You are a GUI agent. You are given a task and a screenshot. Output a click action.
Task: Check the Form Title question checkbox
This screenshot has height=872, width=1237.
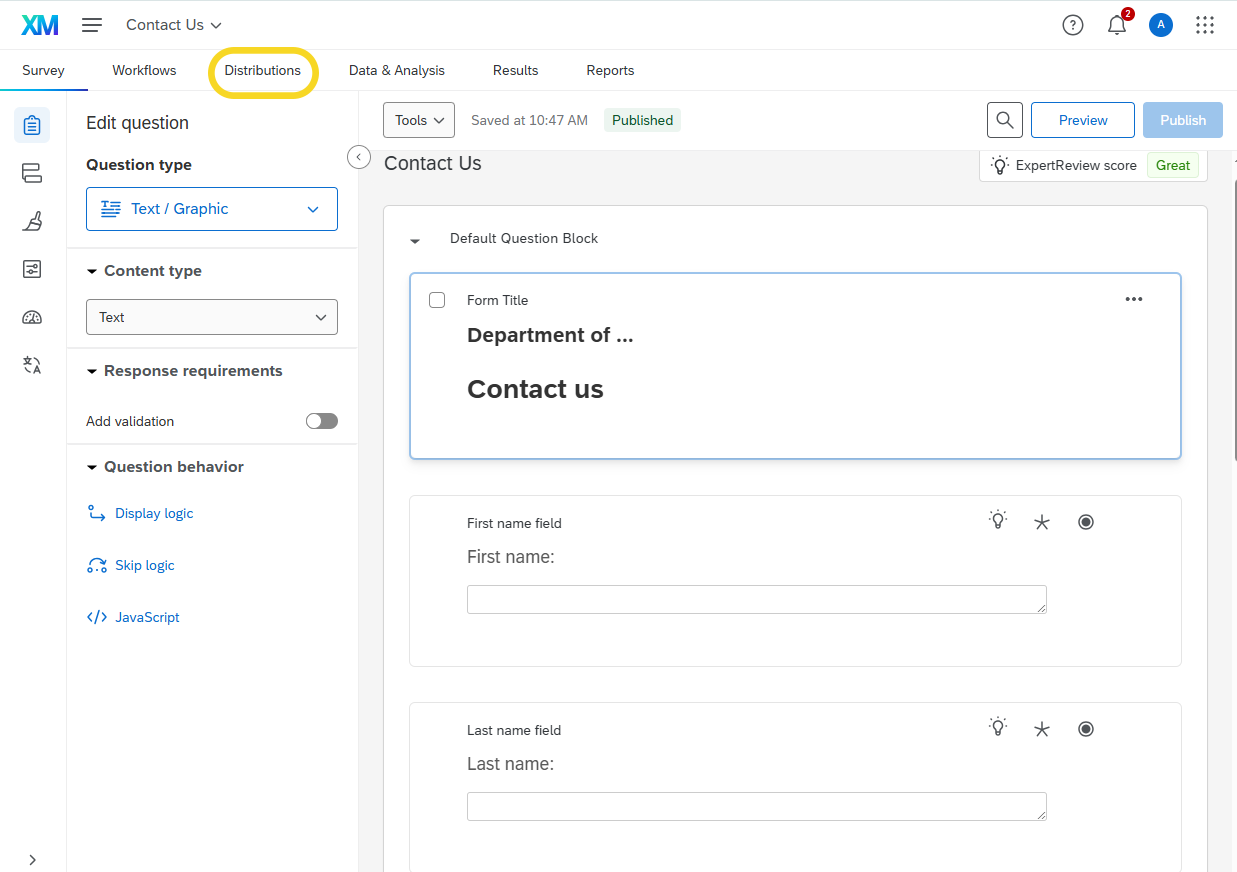coord(437,300)
